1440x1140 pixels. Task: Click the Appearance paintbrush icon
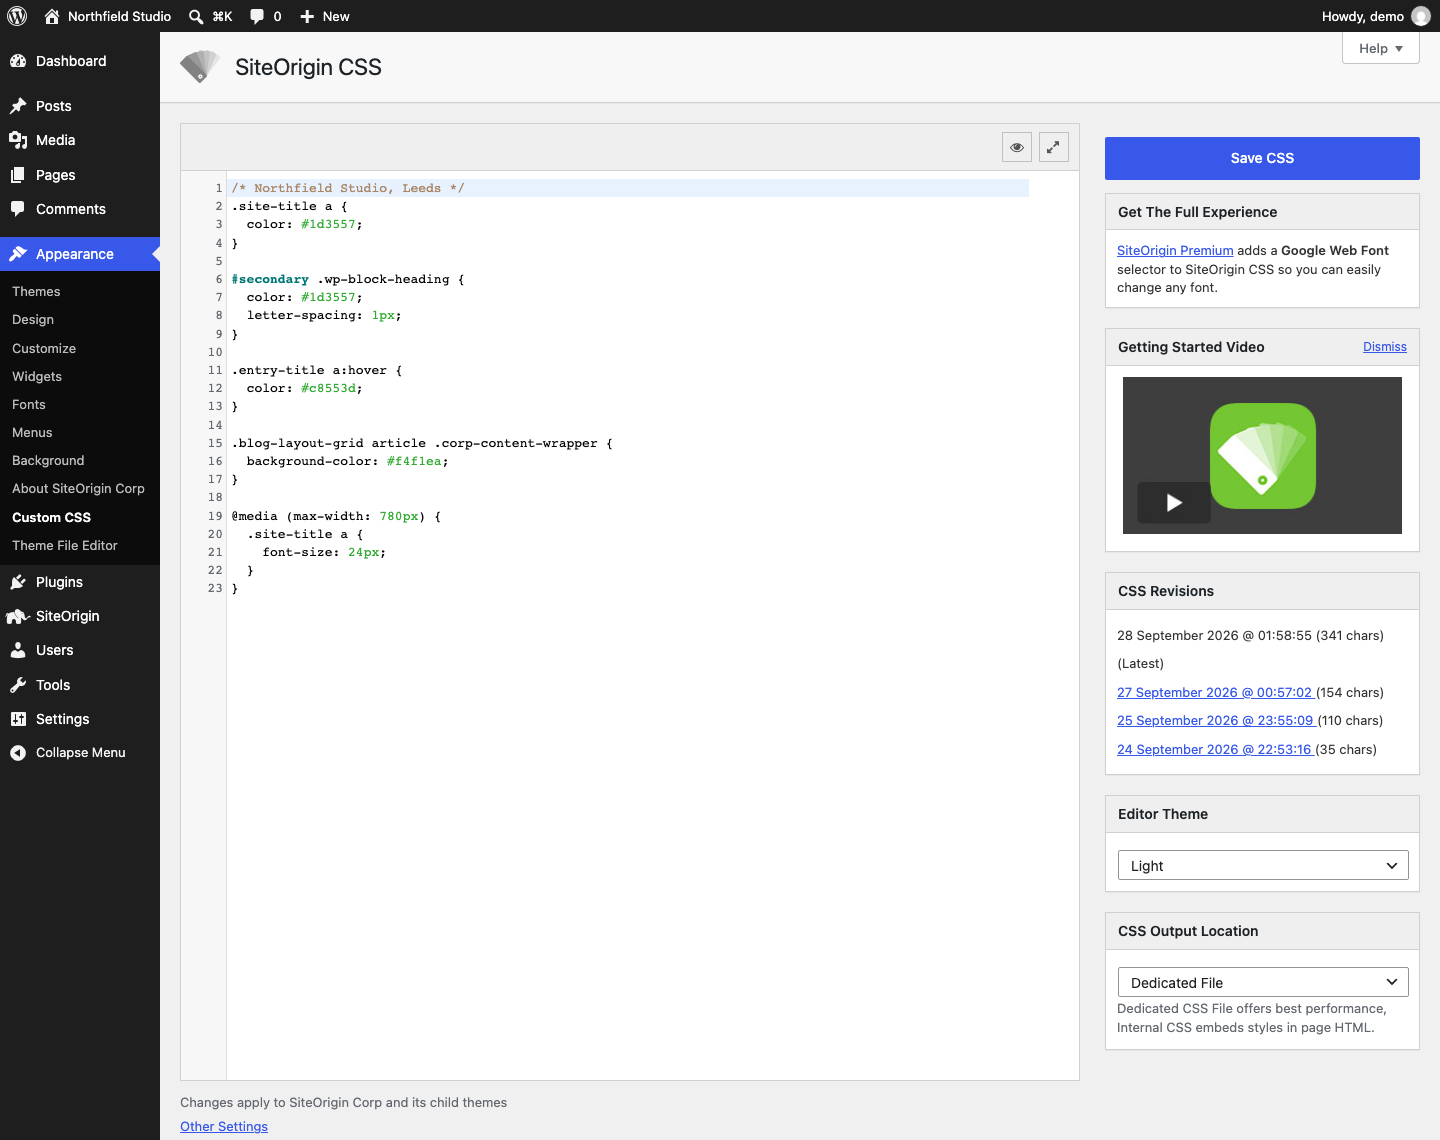point(18,254)
